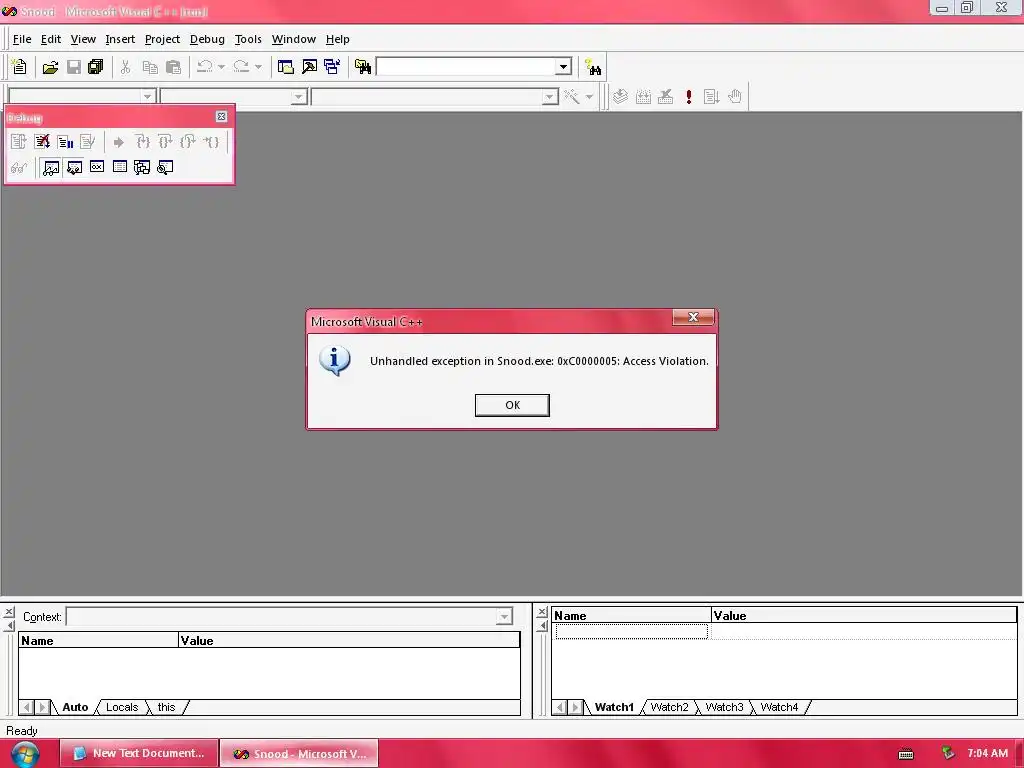Click the Build project icon
Image resolution: width=1024 pixels, height=768 pixels.
point(643,97)
